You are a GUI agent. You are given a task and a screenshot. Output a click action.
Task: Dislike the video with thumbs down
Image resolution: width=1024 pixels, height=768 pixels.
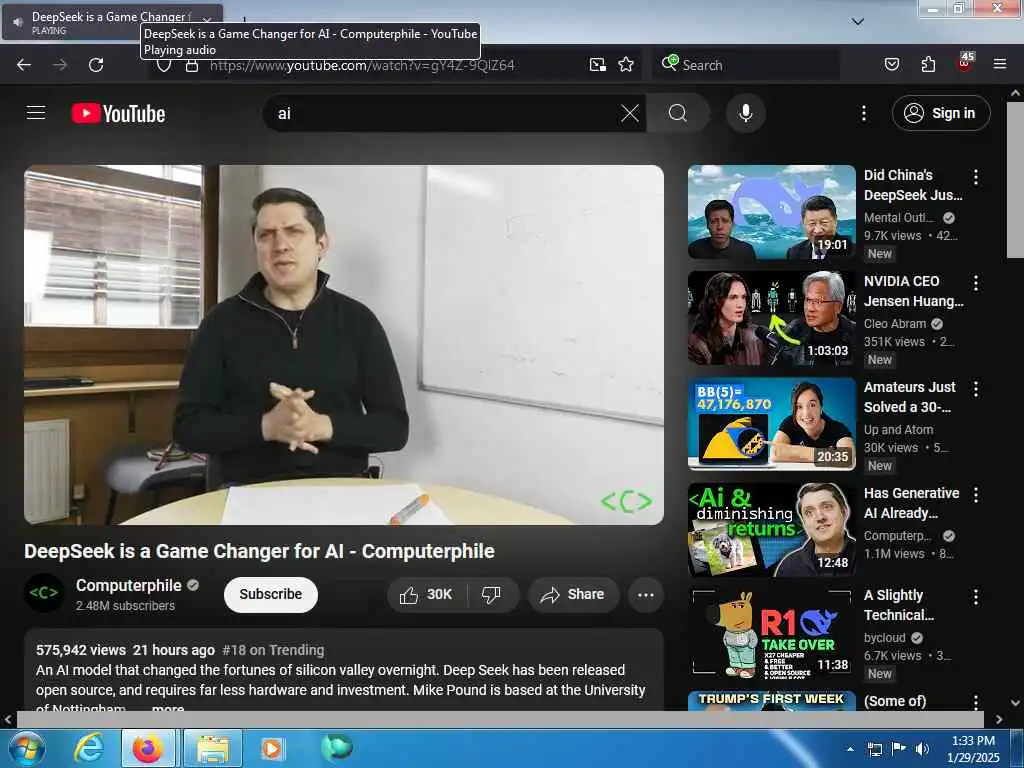click(x=491, y=594)
